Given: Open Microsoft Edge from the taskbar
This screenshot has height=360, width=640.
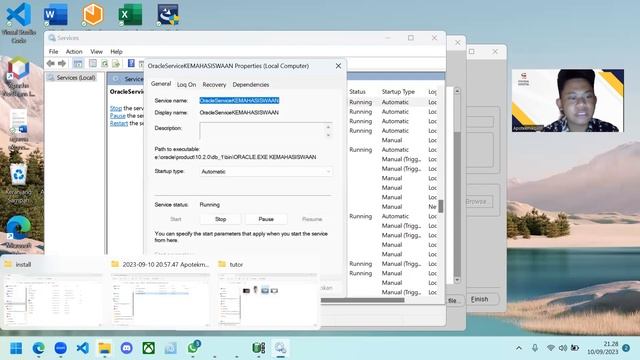Looking at the screenshot, I should click(x=39, y=348).
